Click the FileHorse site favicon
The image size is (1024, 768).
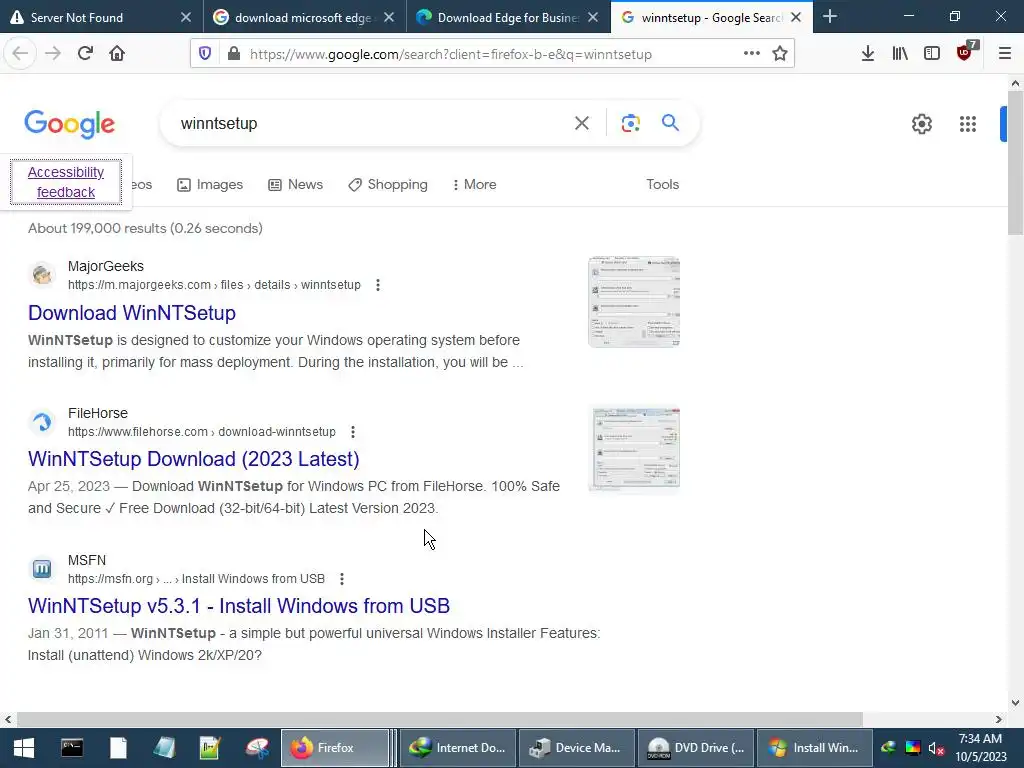(x=42, y=422)
